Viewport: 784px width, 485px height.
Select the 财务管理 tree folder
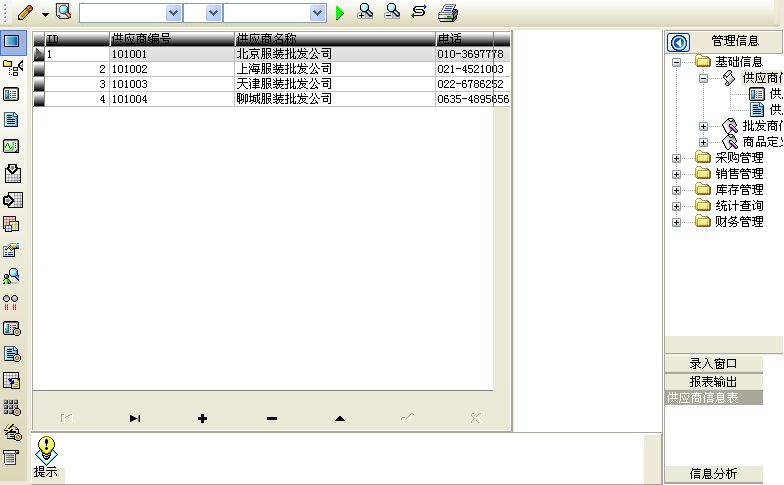coord(739,222)
